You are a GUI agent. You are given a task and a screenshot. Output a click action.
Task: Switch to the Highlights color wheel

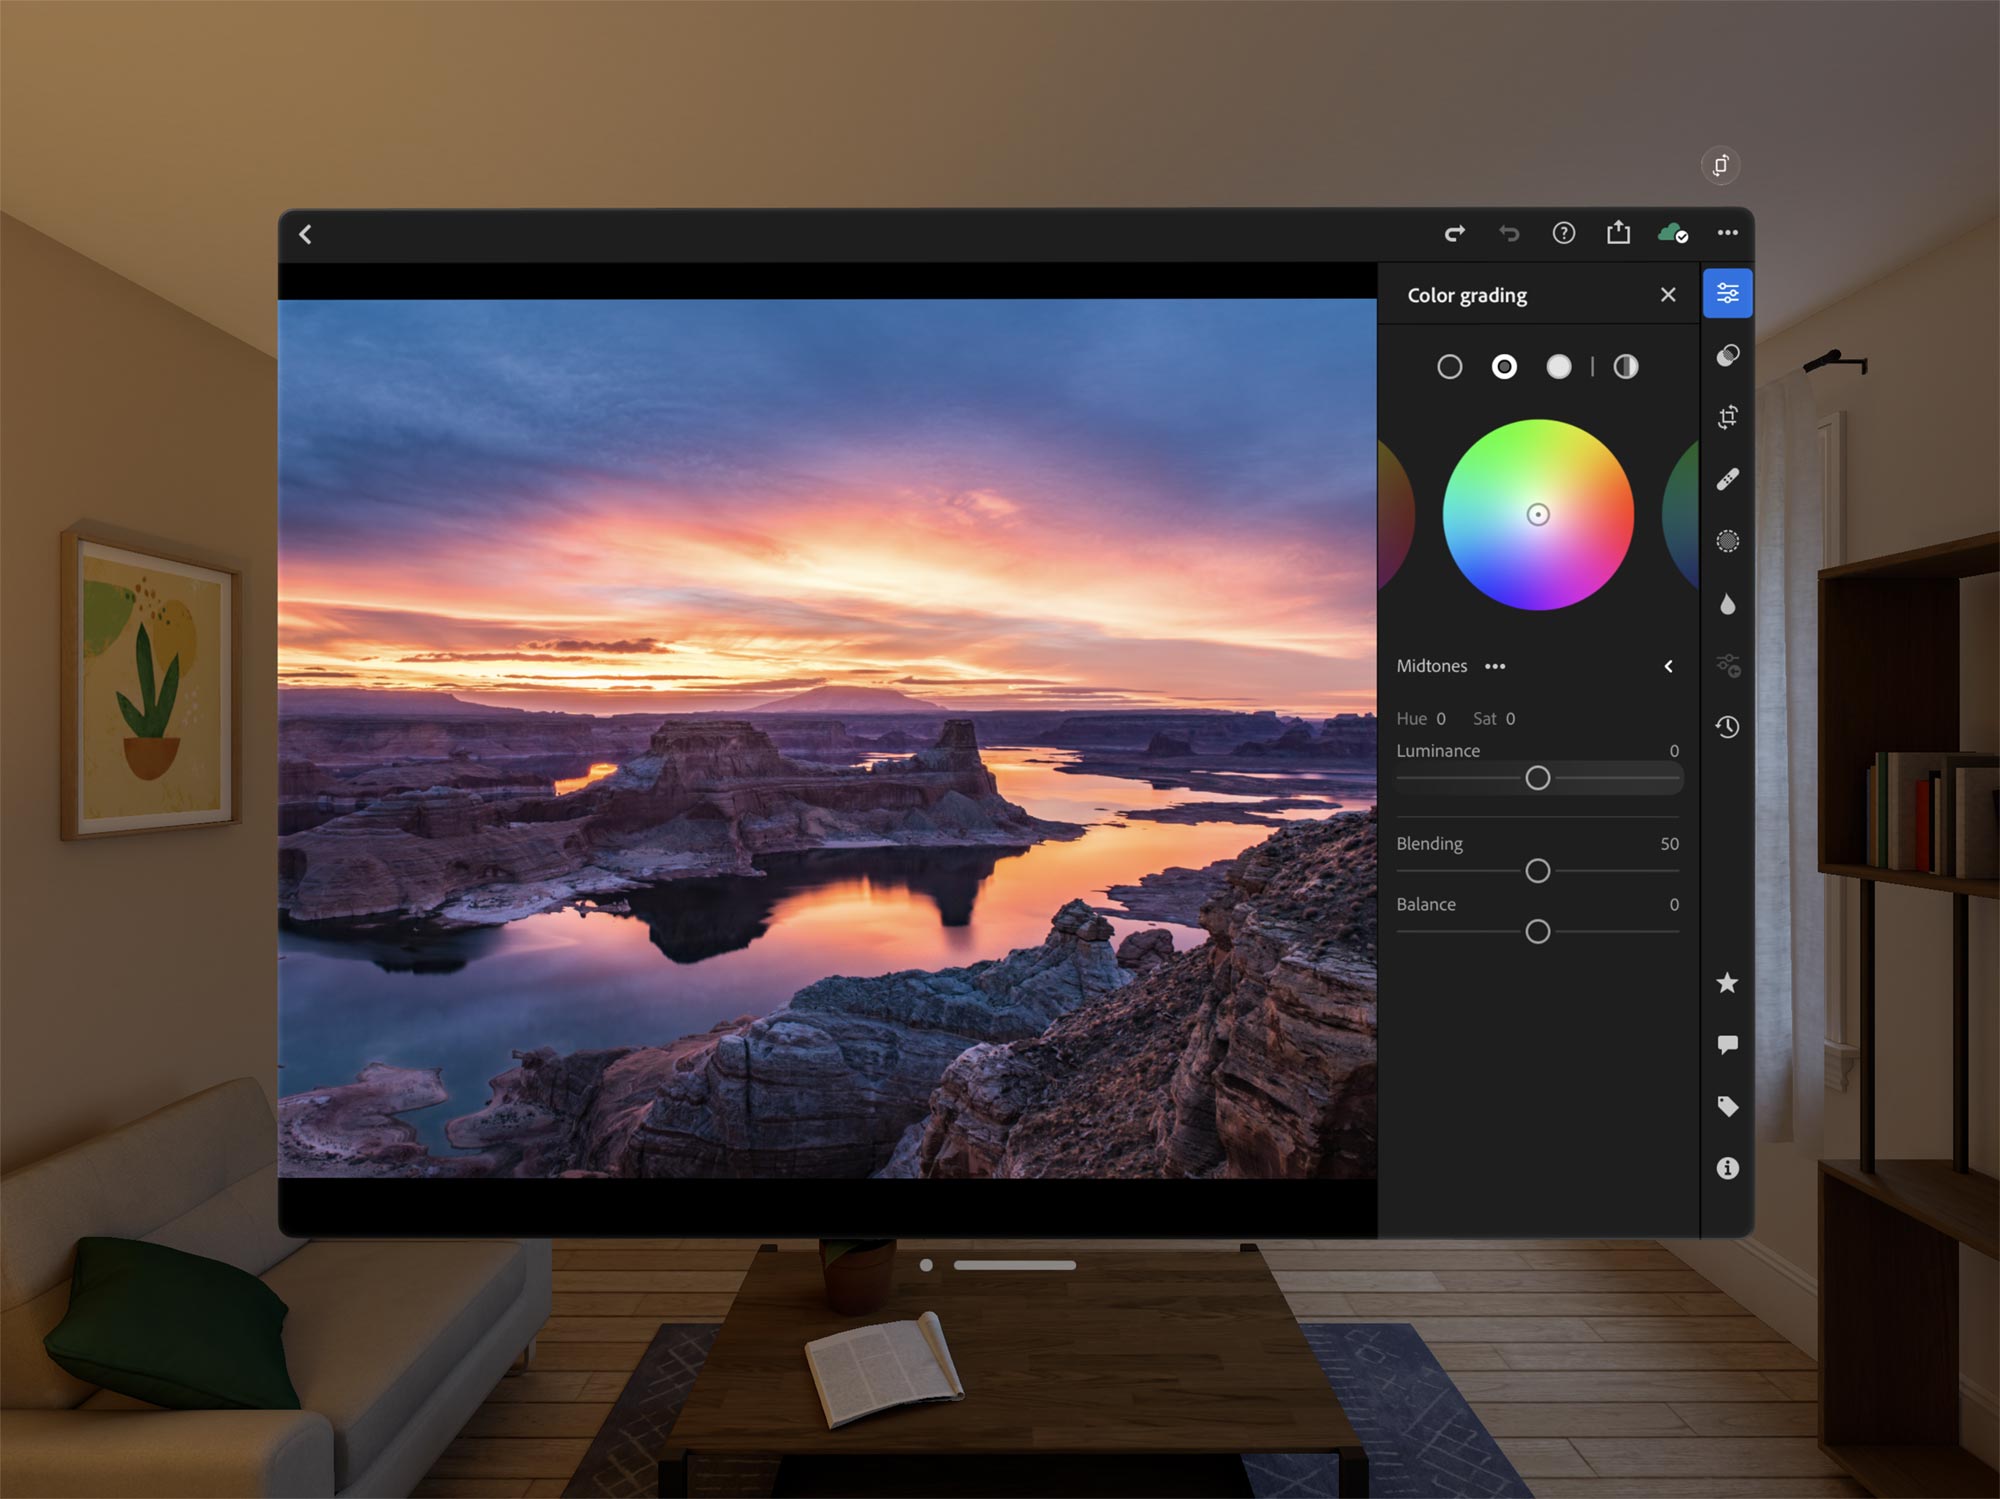point(1557,367)
